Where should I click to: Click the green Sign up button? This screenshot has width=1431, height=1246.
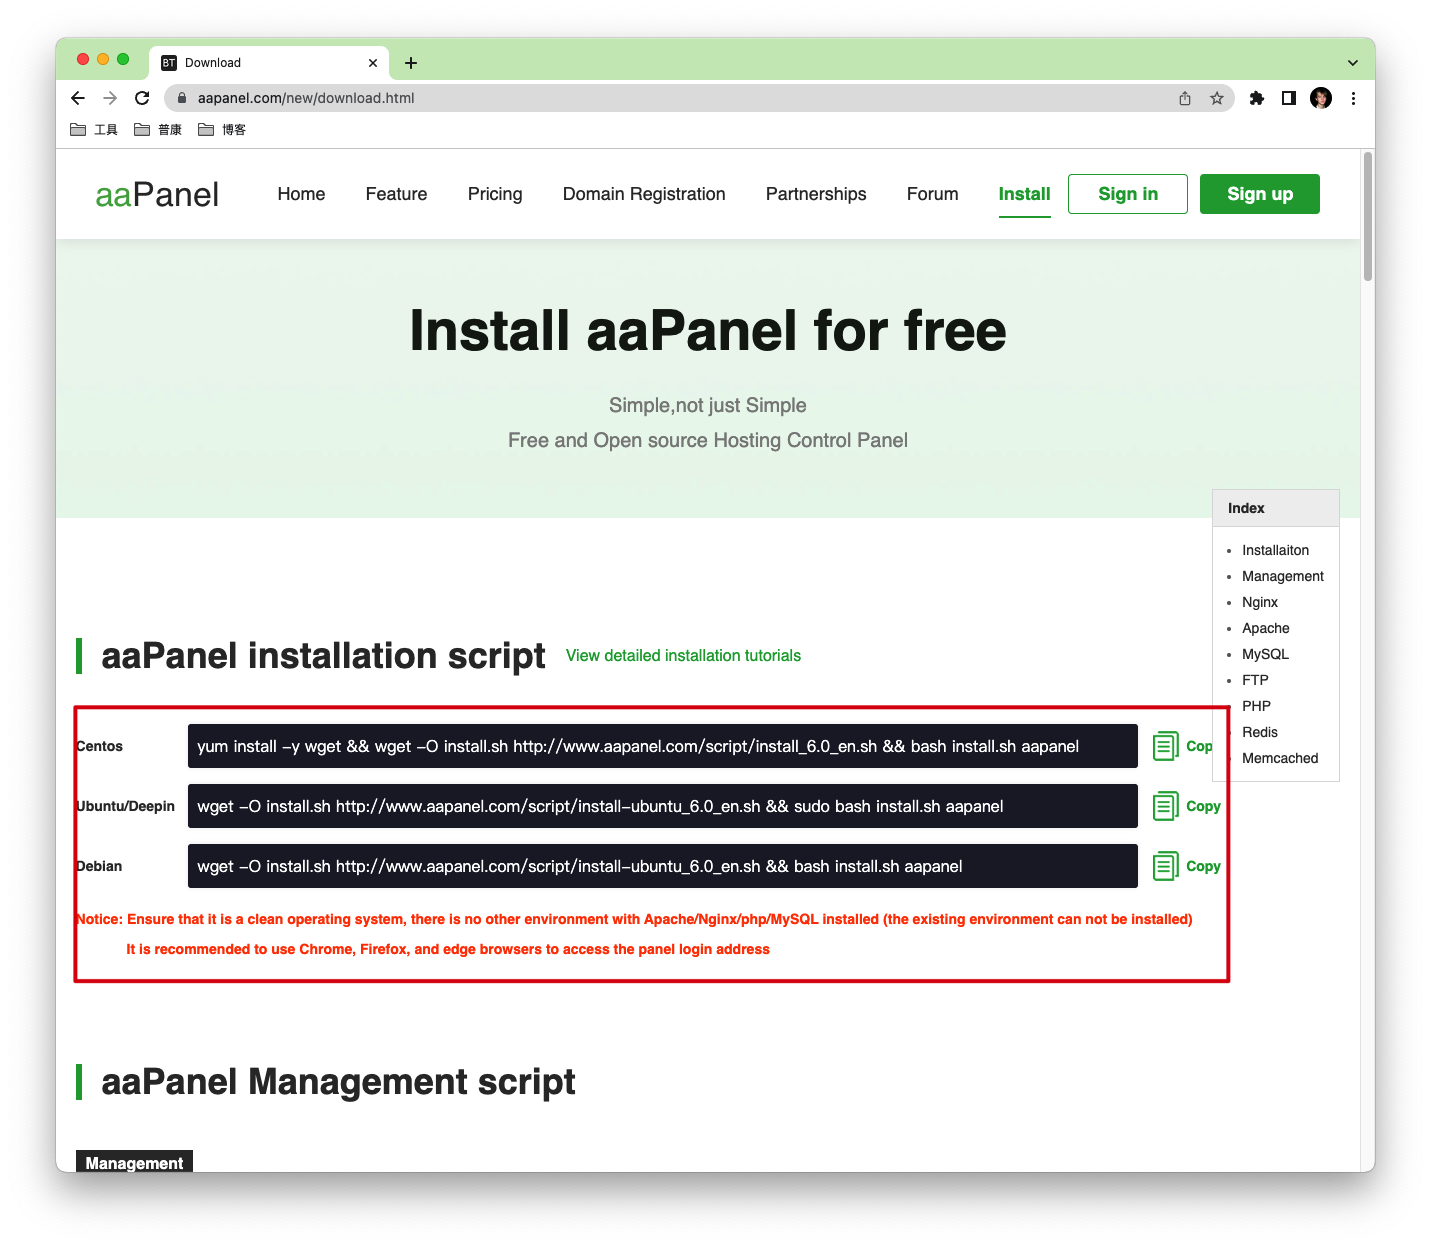(1260, 194)
